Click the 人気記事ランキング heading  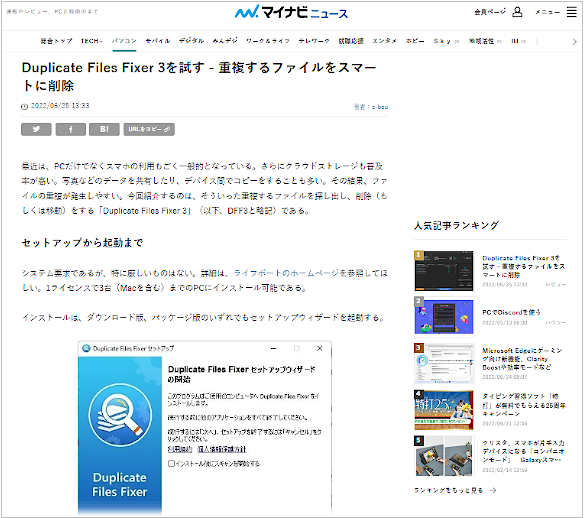[456, 225]
